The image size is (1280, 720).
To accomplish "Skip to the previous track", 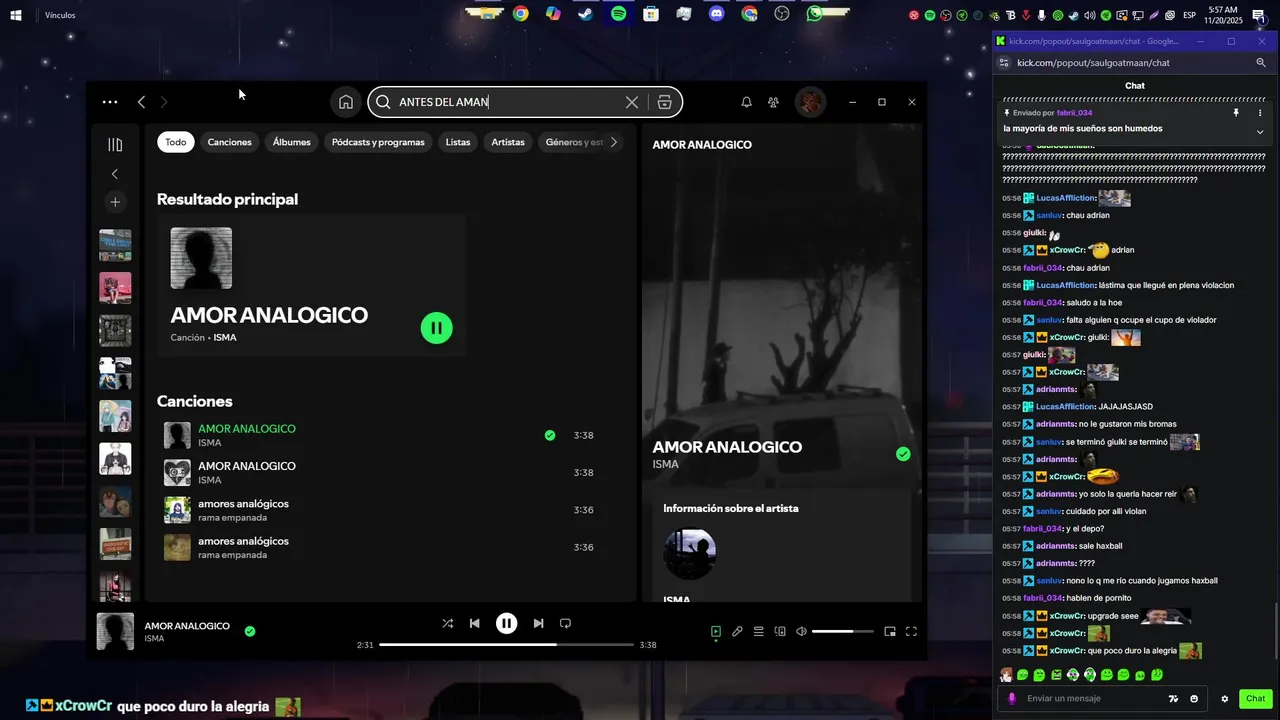I will 475,623.
